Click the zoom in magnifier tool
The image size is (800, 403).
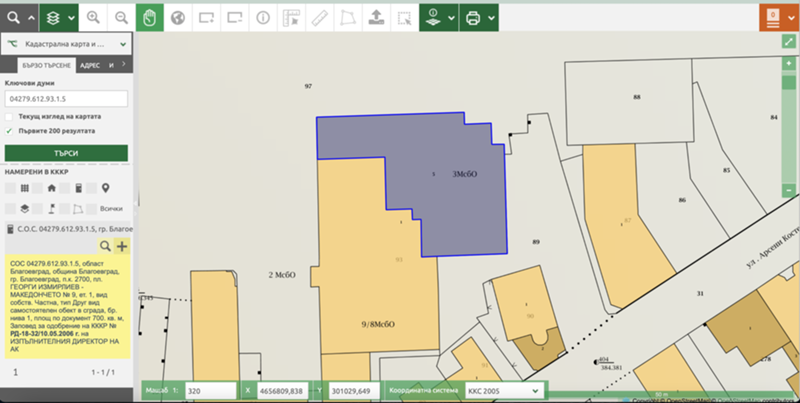[x=93, y=17]
